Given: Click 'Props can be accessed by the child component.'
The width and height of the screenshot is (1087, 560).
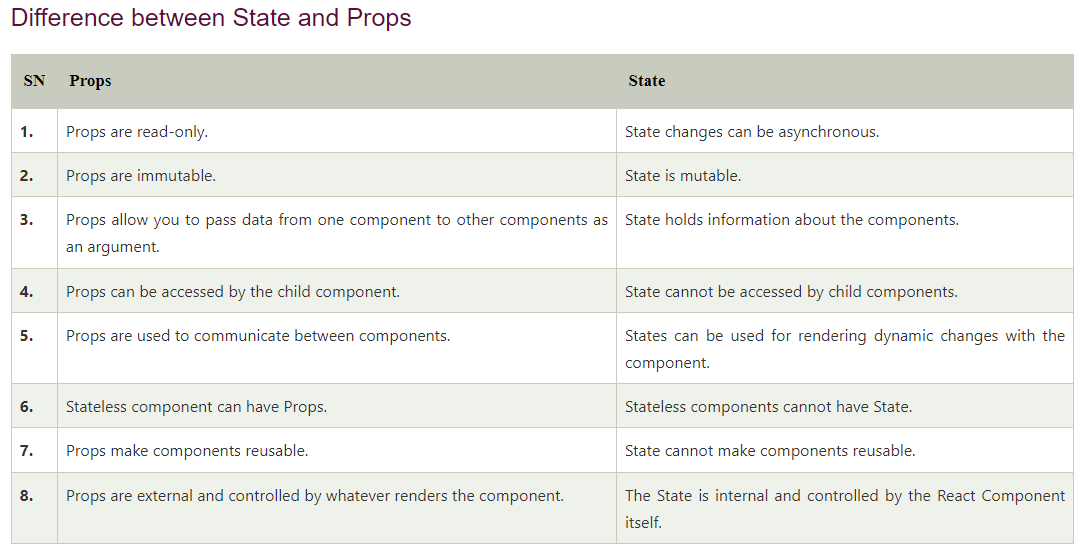Looking at the screenshot, I should point(233,292).
